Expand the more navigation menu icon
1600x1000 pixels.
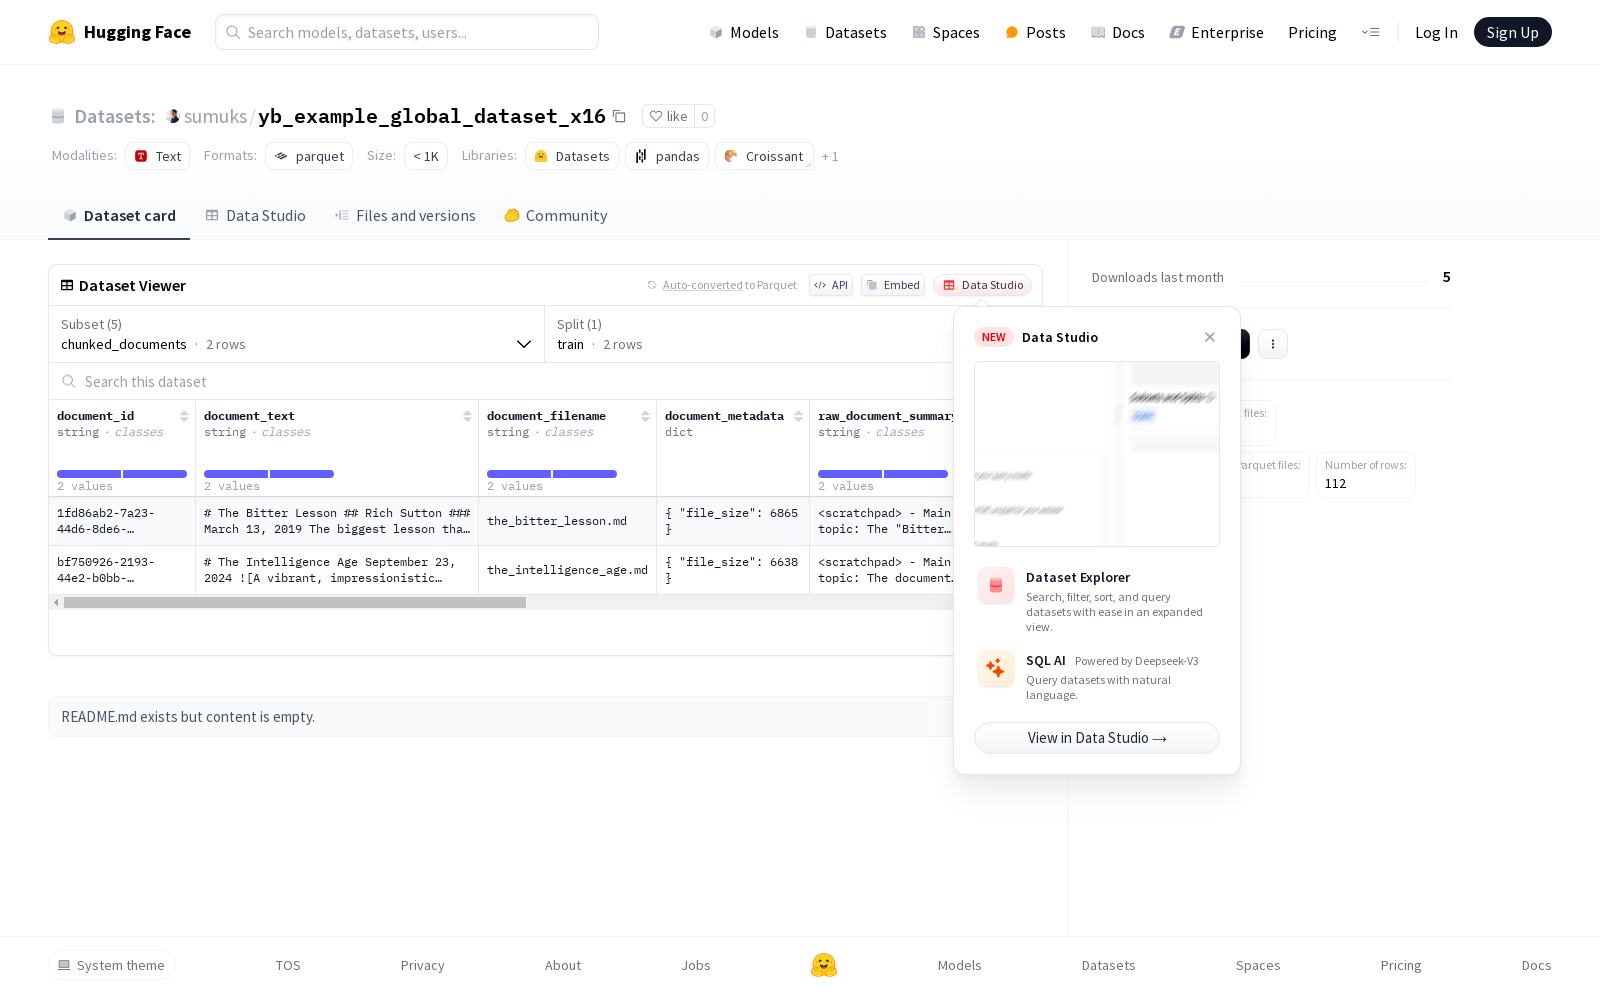(1370, 33)
